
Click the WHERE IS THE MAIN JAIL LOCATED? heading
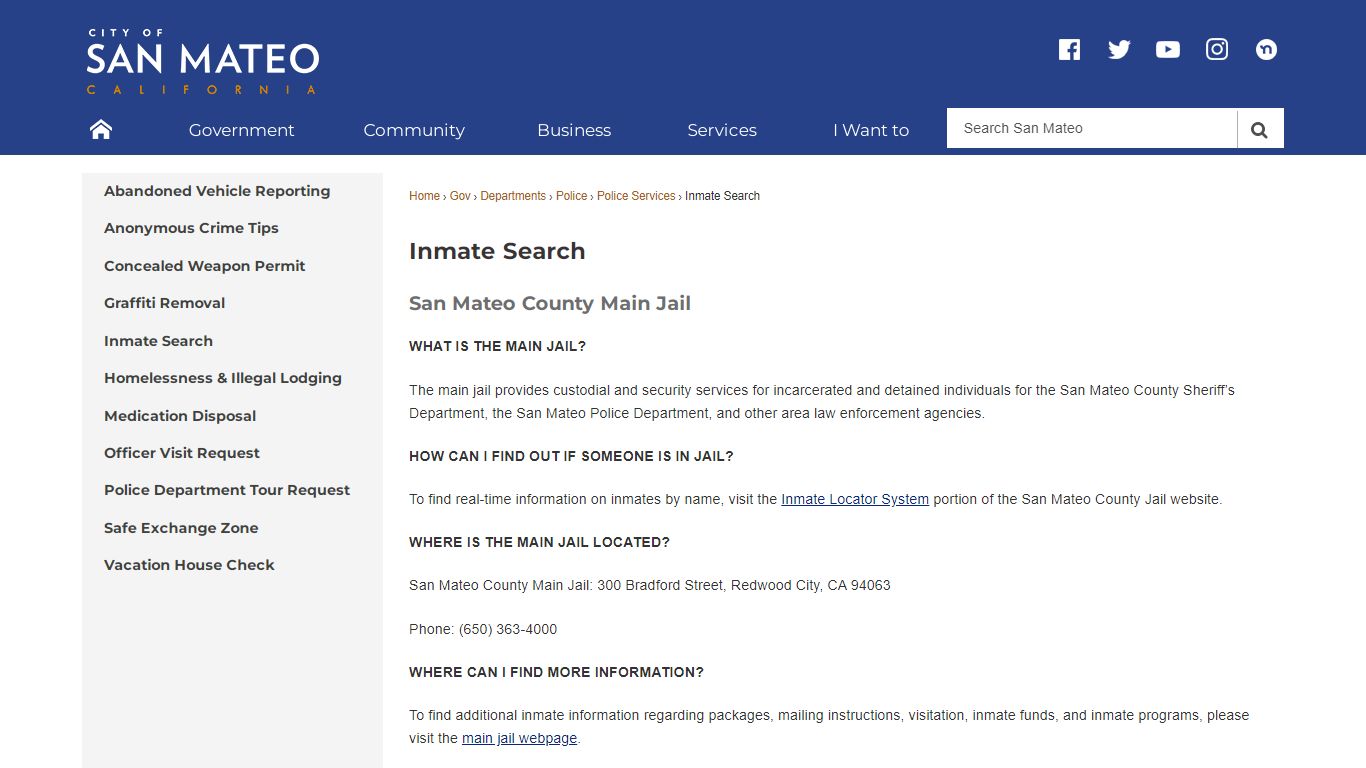[539, 542]
